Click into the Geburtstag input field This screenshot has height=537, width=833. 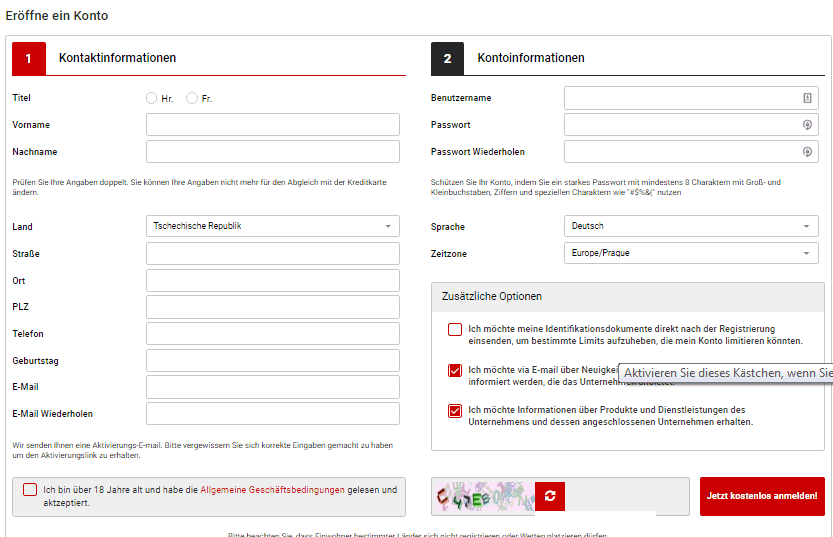coord(272,360)
